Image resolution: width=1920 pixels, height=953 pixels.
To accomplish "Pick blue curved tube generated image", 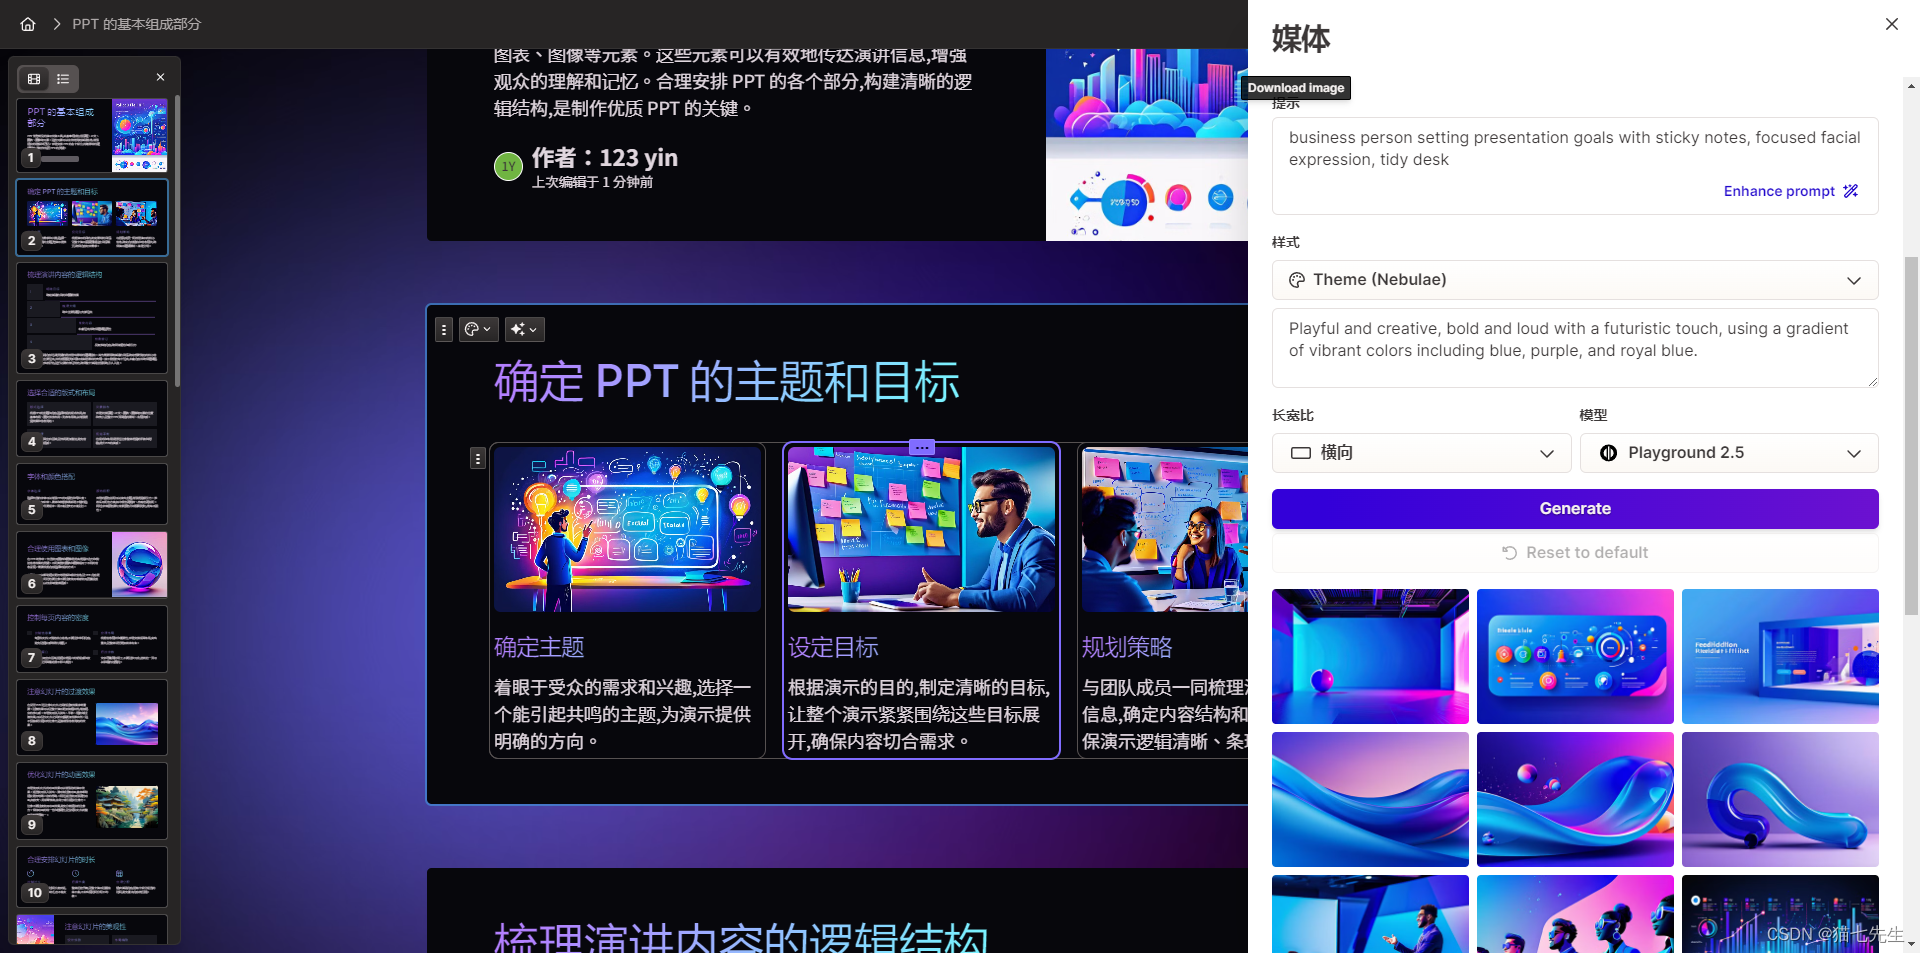I will (1780, 799).
